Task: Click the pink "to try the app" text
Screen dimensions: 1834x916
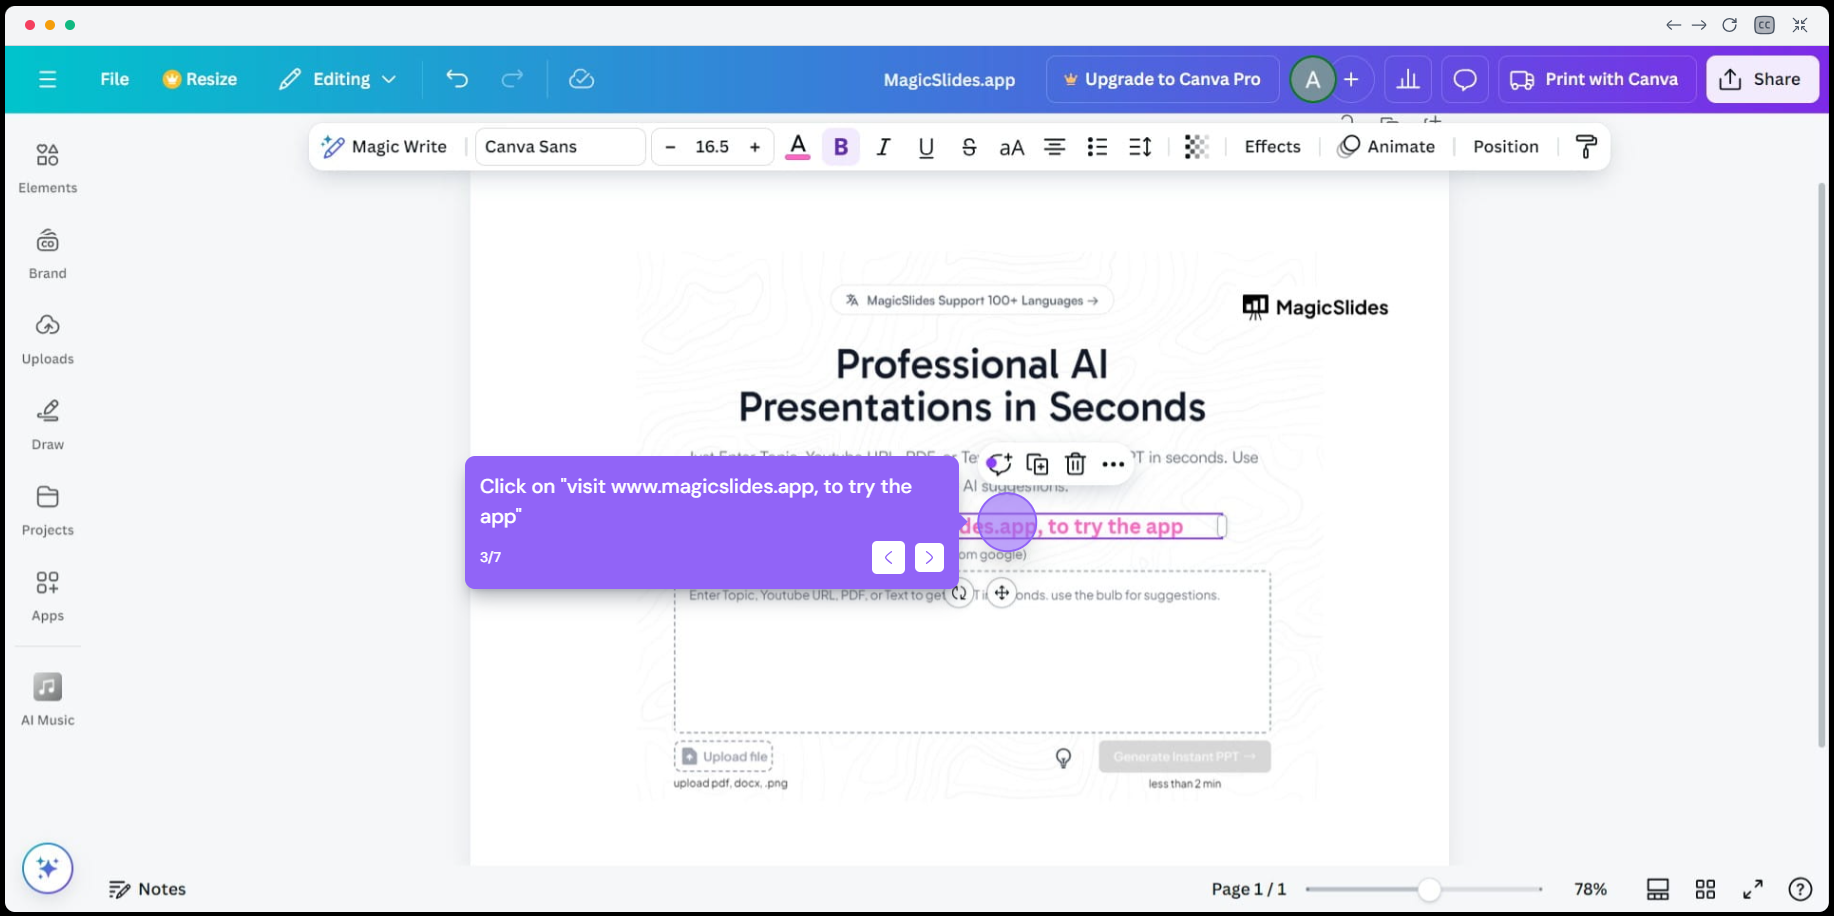Action: point(1115,526)
